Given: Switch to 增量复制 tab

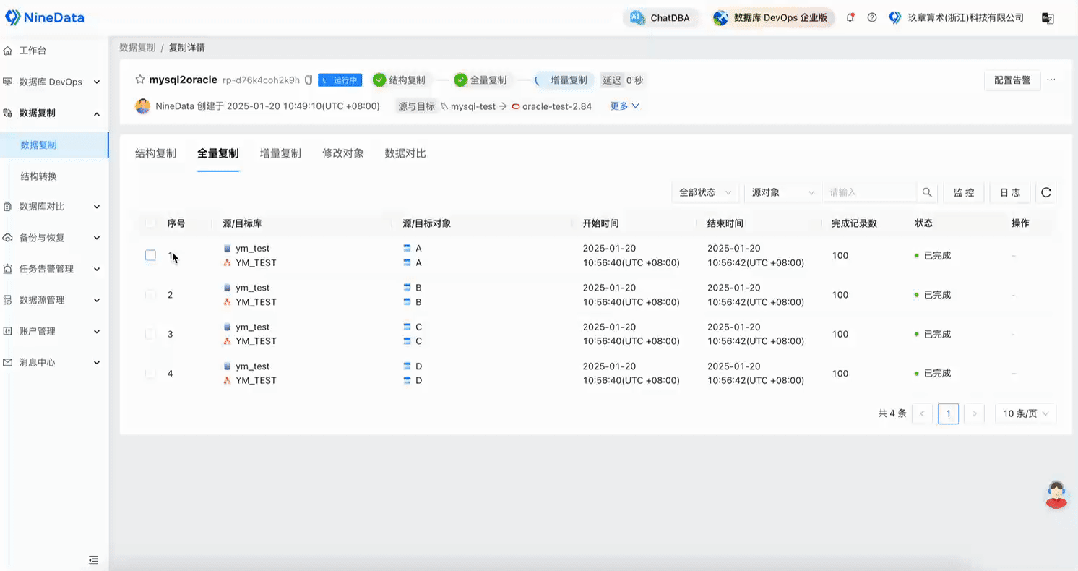Looking at the screenshot, I should point(280,153).
